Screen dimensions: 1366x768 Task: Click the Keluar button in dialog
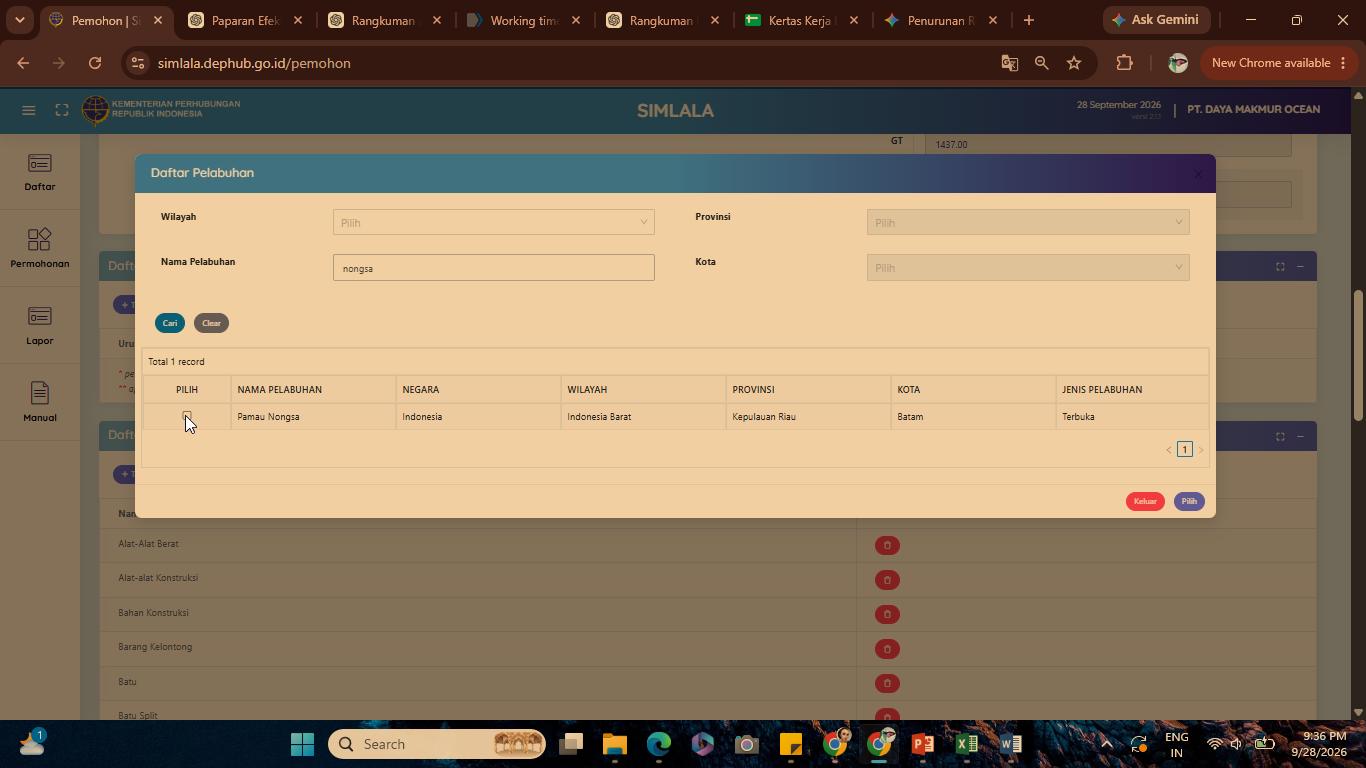[1145, 501]
